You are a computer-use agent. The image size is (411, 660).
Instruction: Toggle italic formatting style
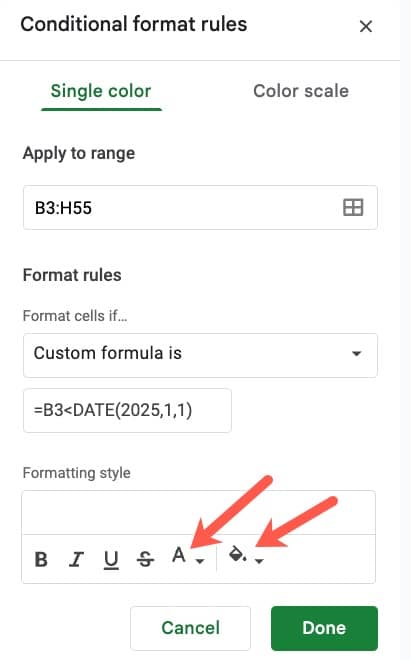76,559
